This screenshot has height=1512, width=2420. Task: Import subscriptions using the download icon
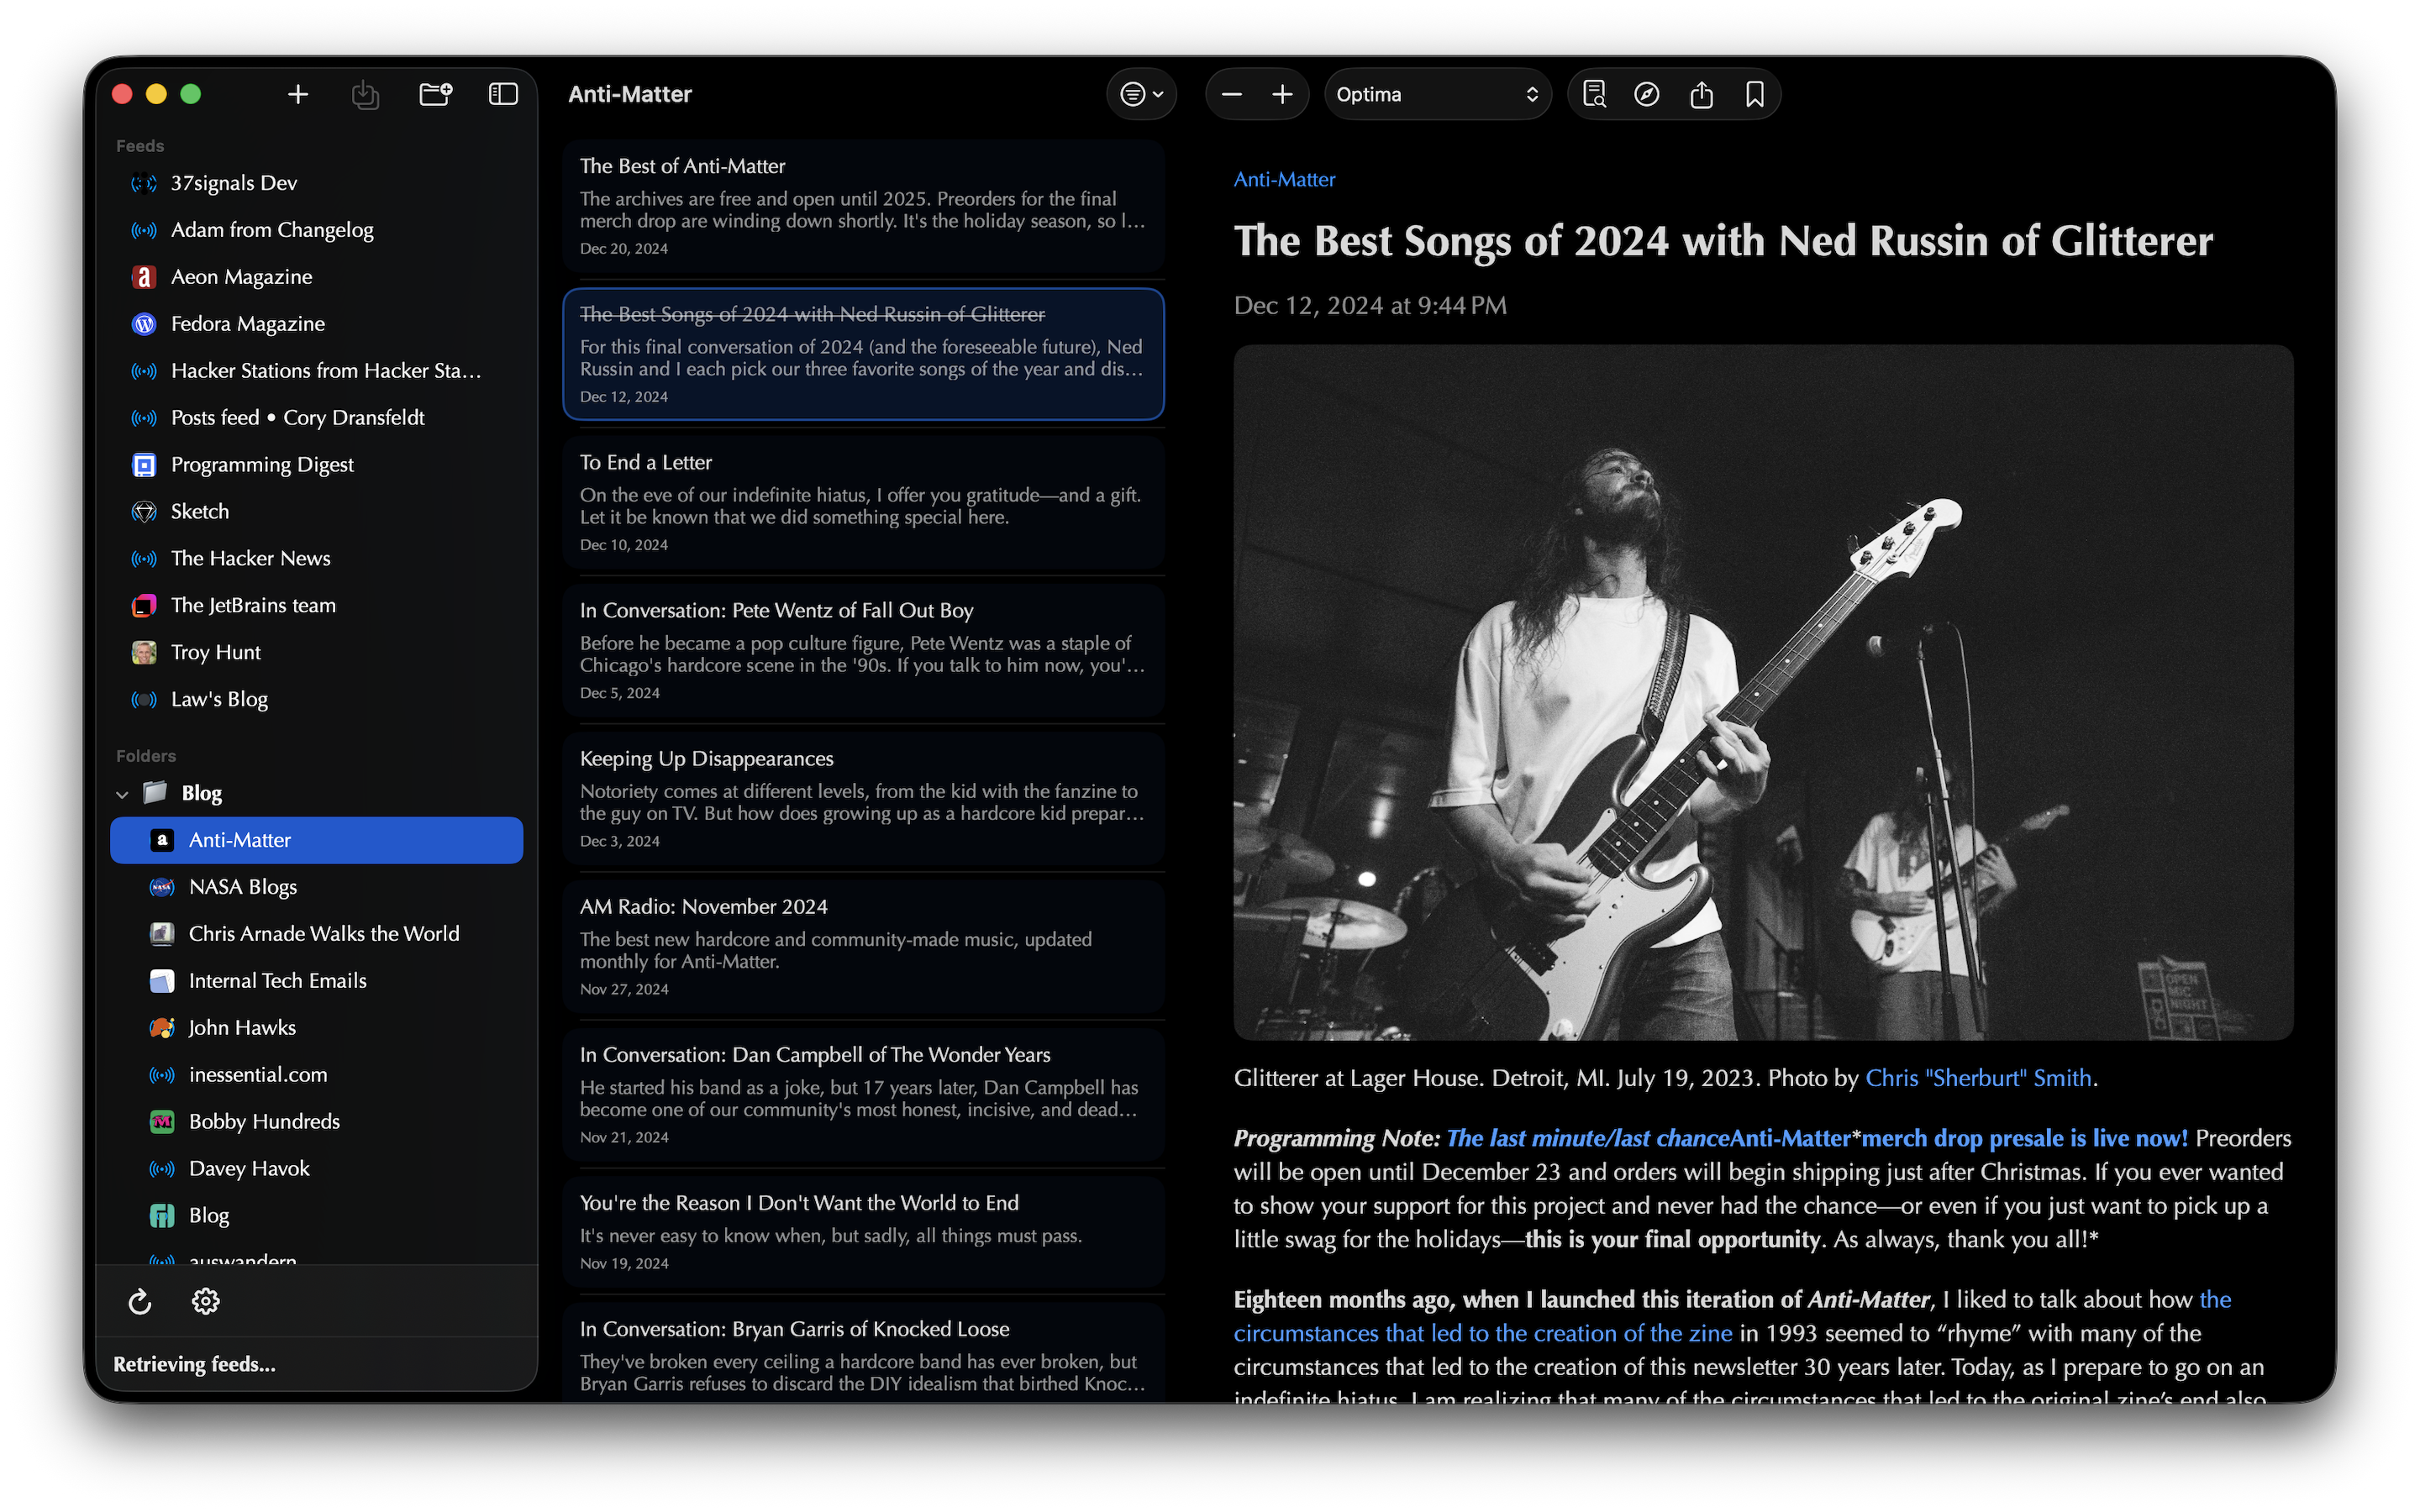click(x=365, y=94)
